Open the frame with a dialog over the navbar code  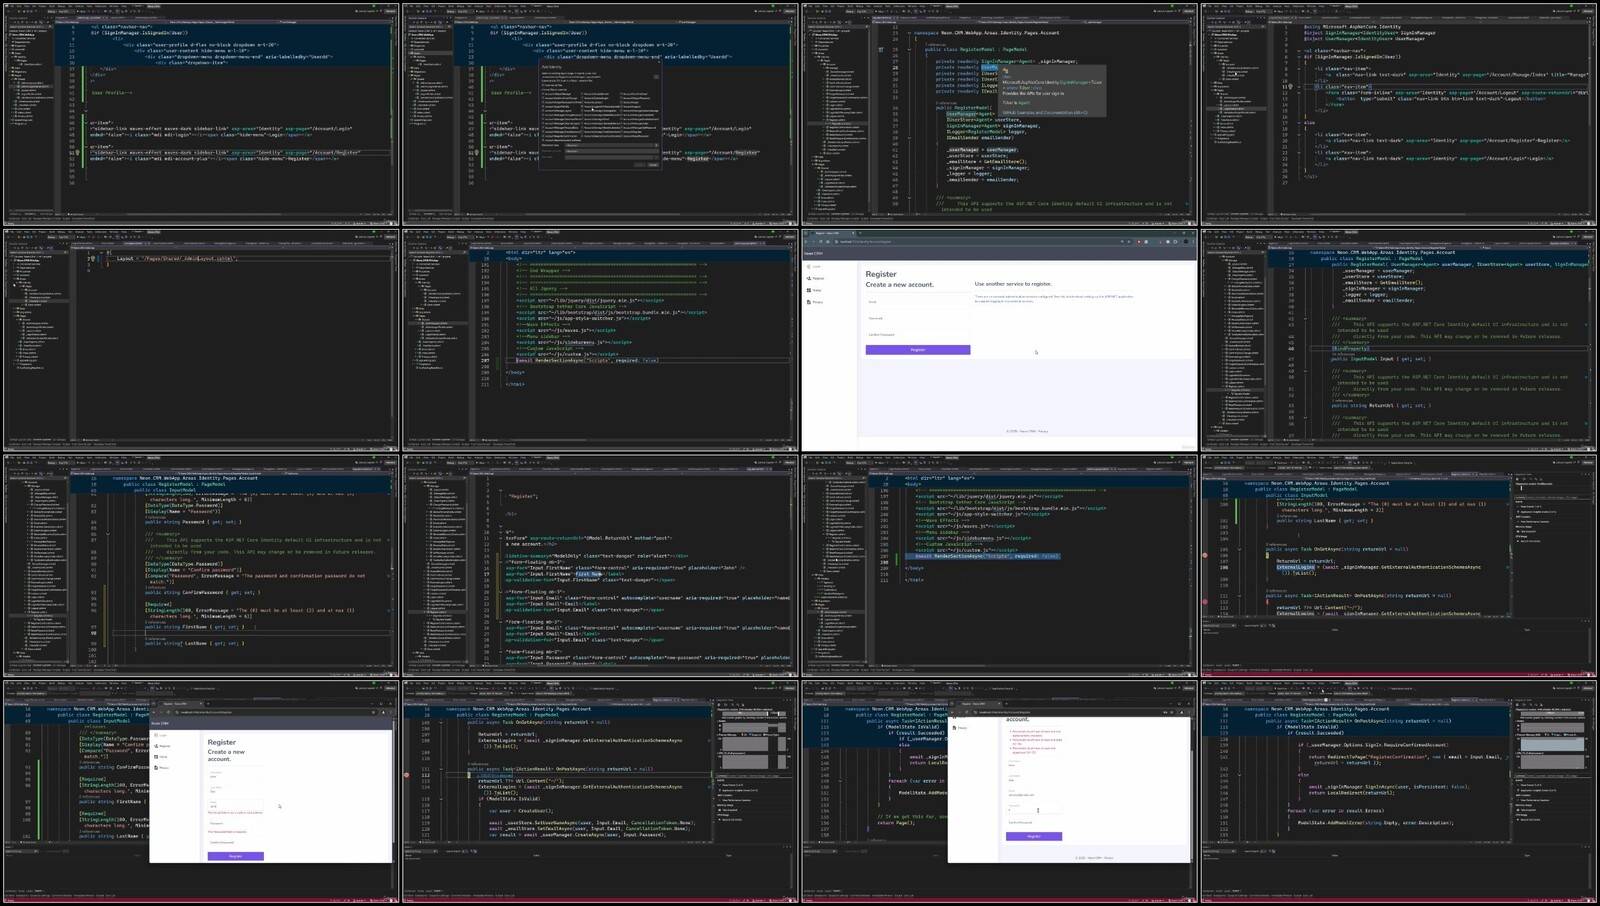pos(599,114)
